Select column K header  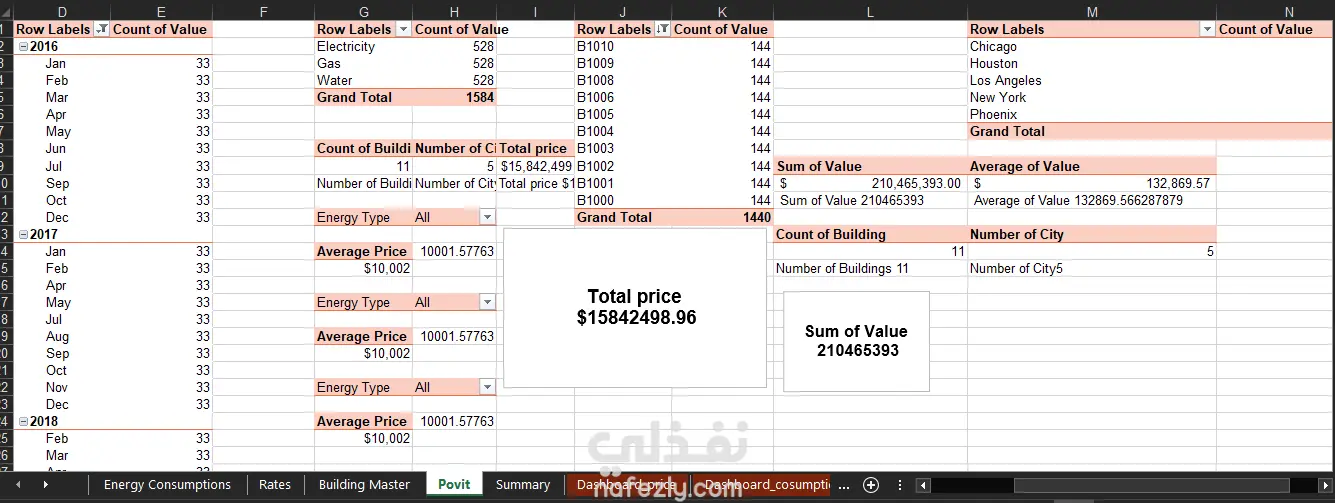click(x=722, y=11)
